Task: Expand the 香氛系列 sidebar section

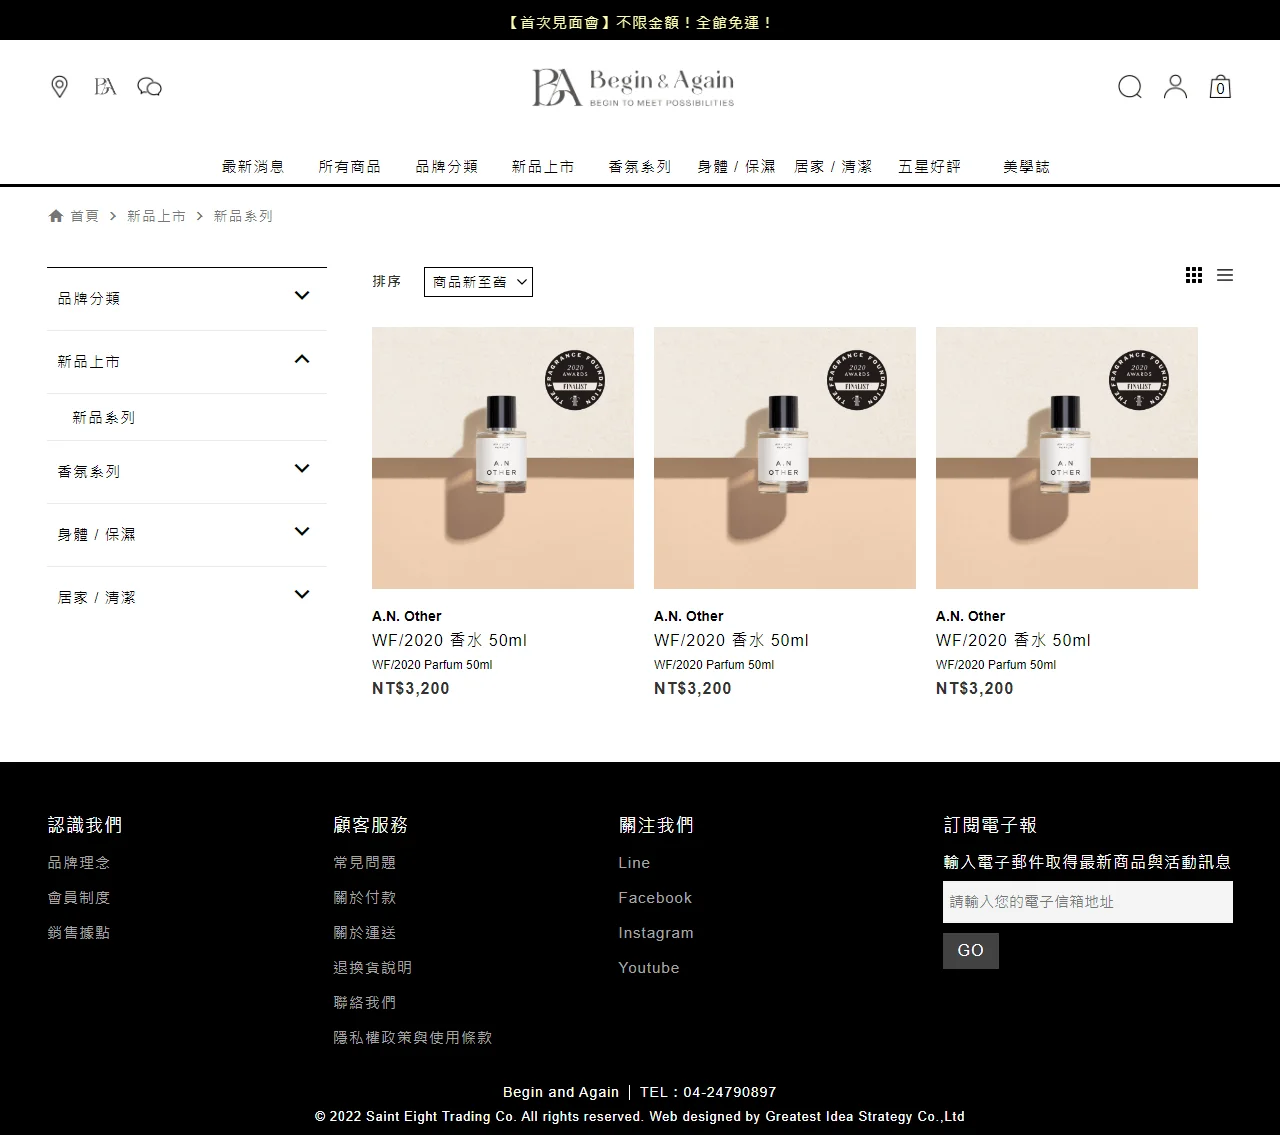Action: 187,471
